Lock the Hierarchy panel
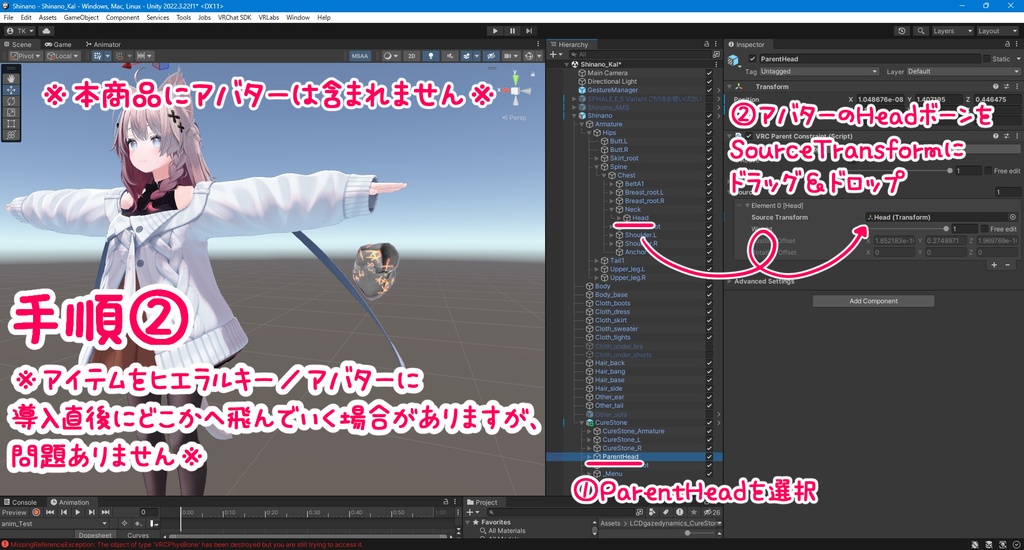The height and width of the screenshot is (550, 1024). 707,44
